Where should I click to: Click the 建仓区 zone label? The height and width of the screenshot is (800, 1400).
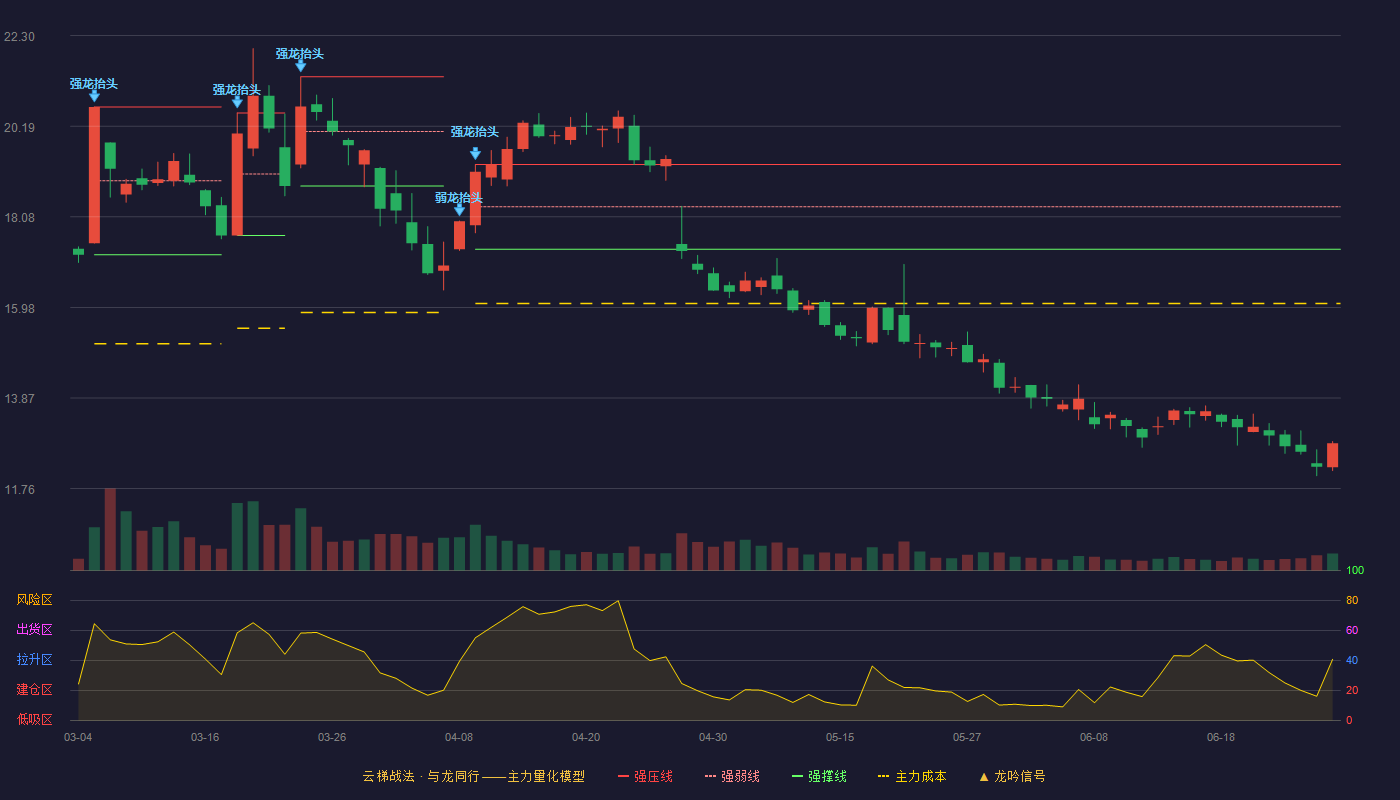point(34,690)
